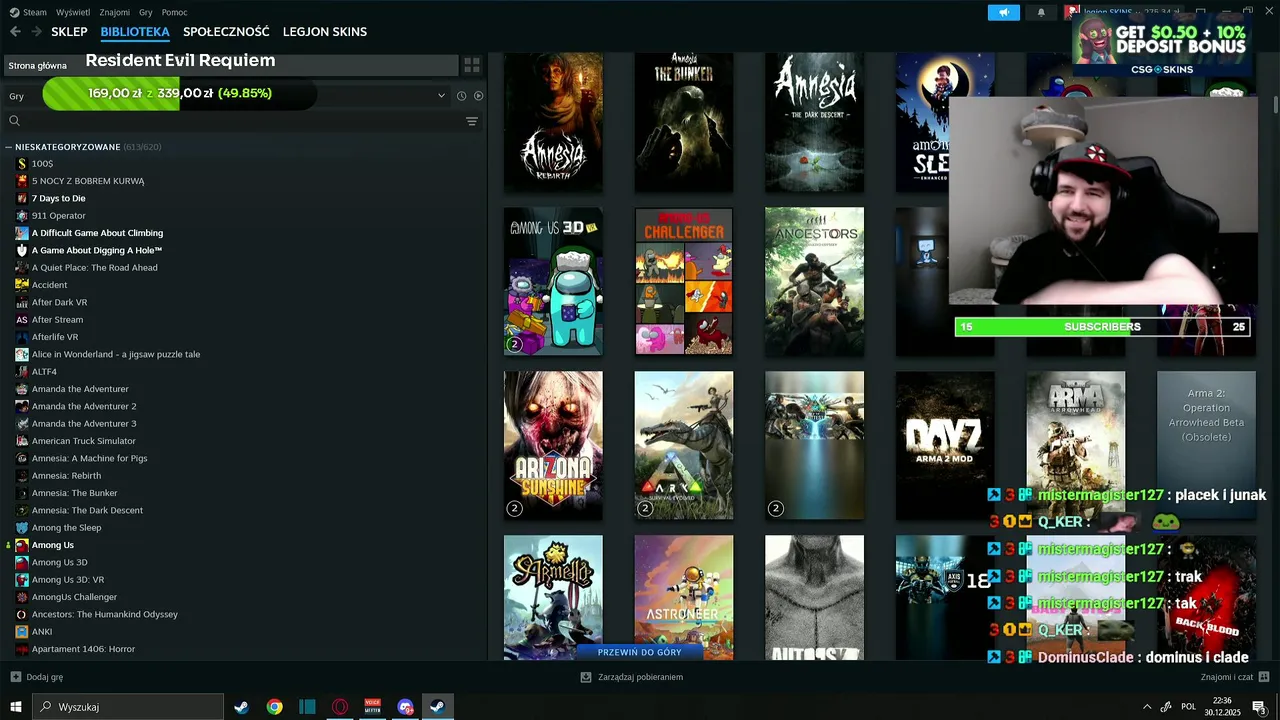Toggle ready-to-play filter icon
The width and height of the screenshot is (1280, 720).
(x=478, y=96)
